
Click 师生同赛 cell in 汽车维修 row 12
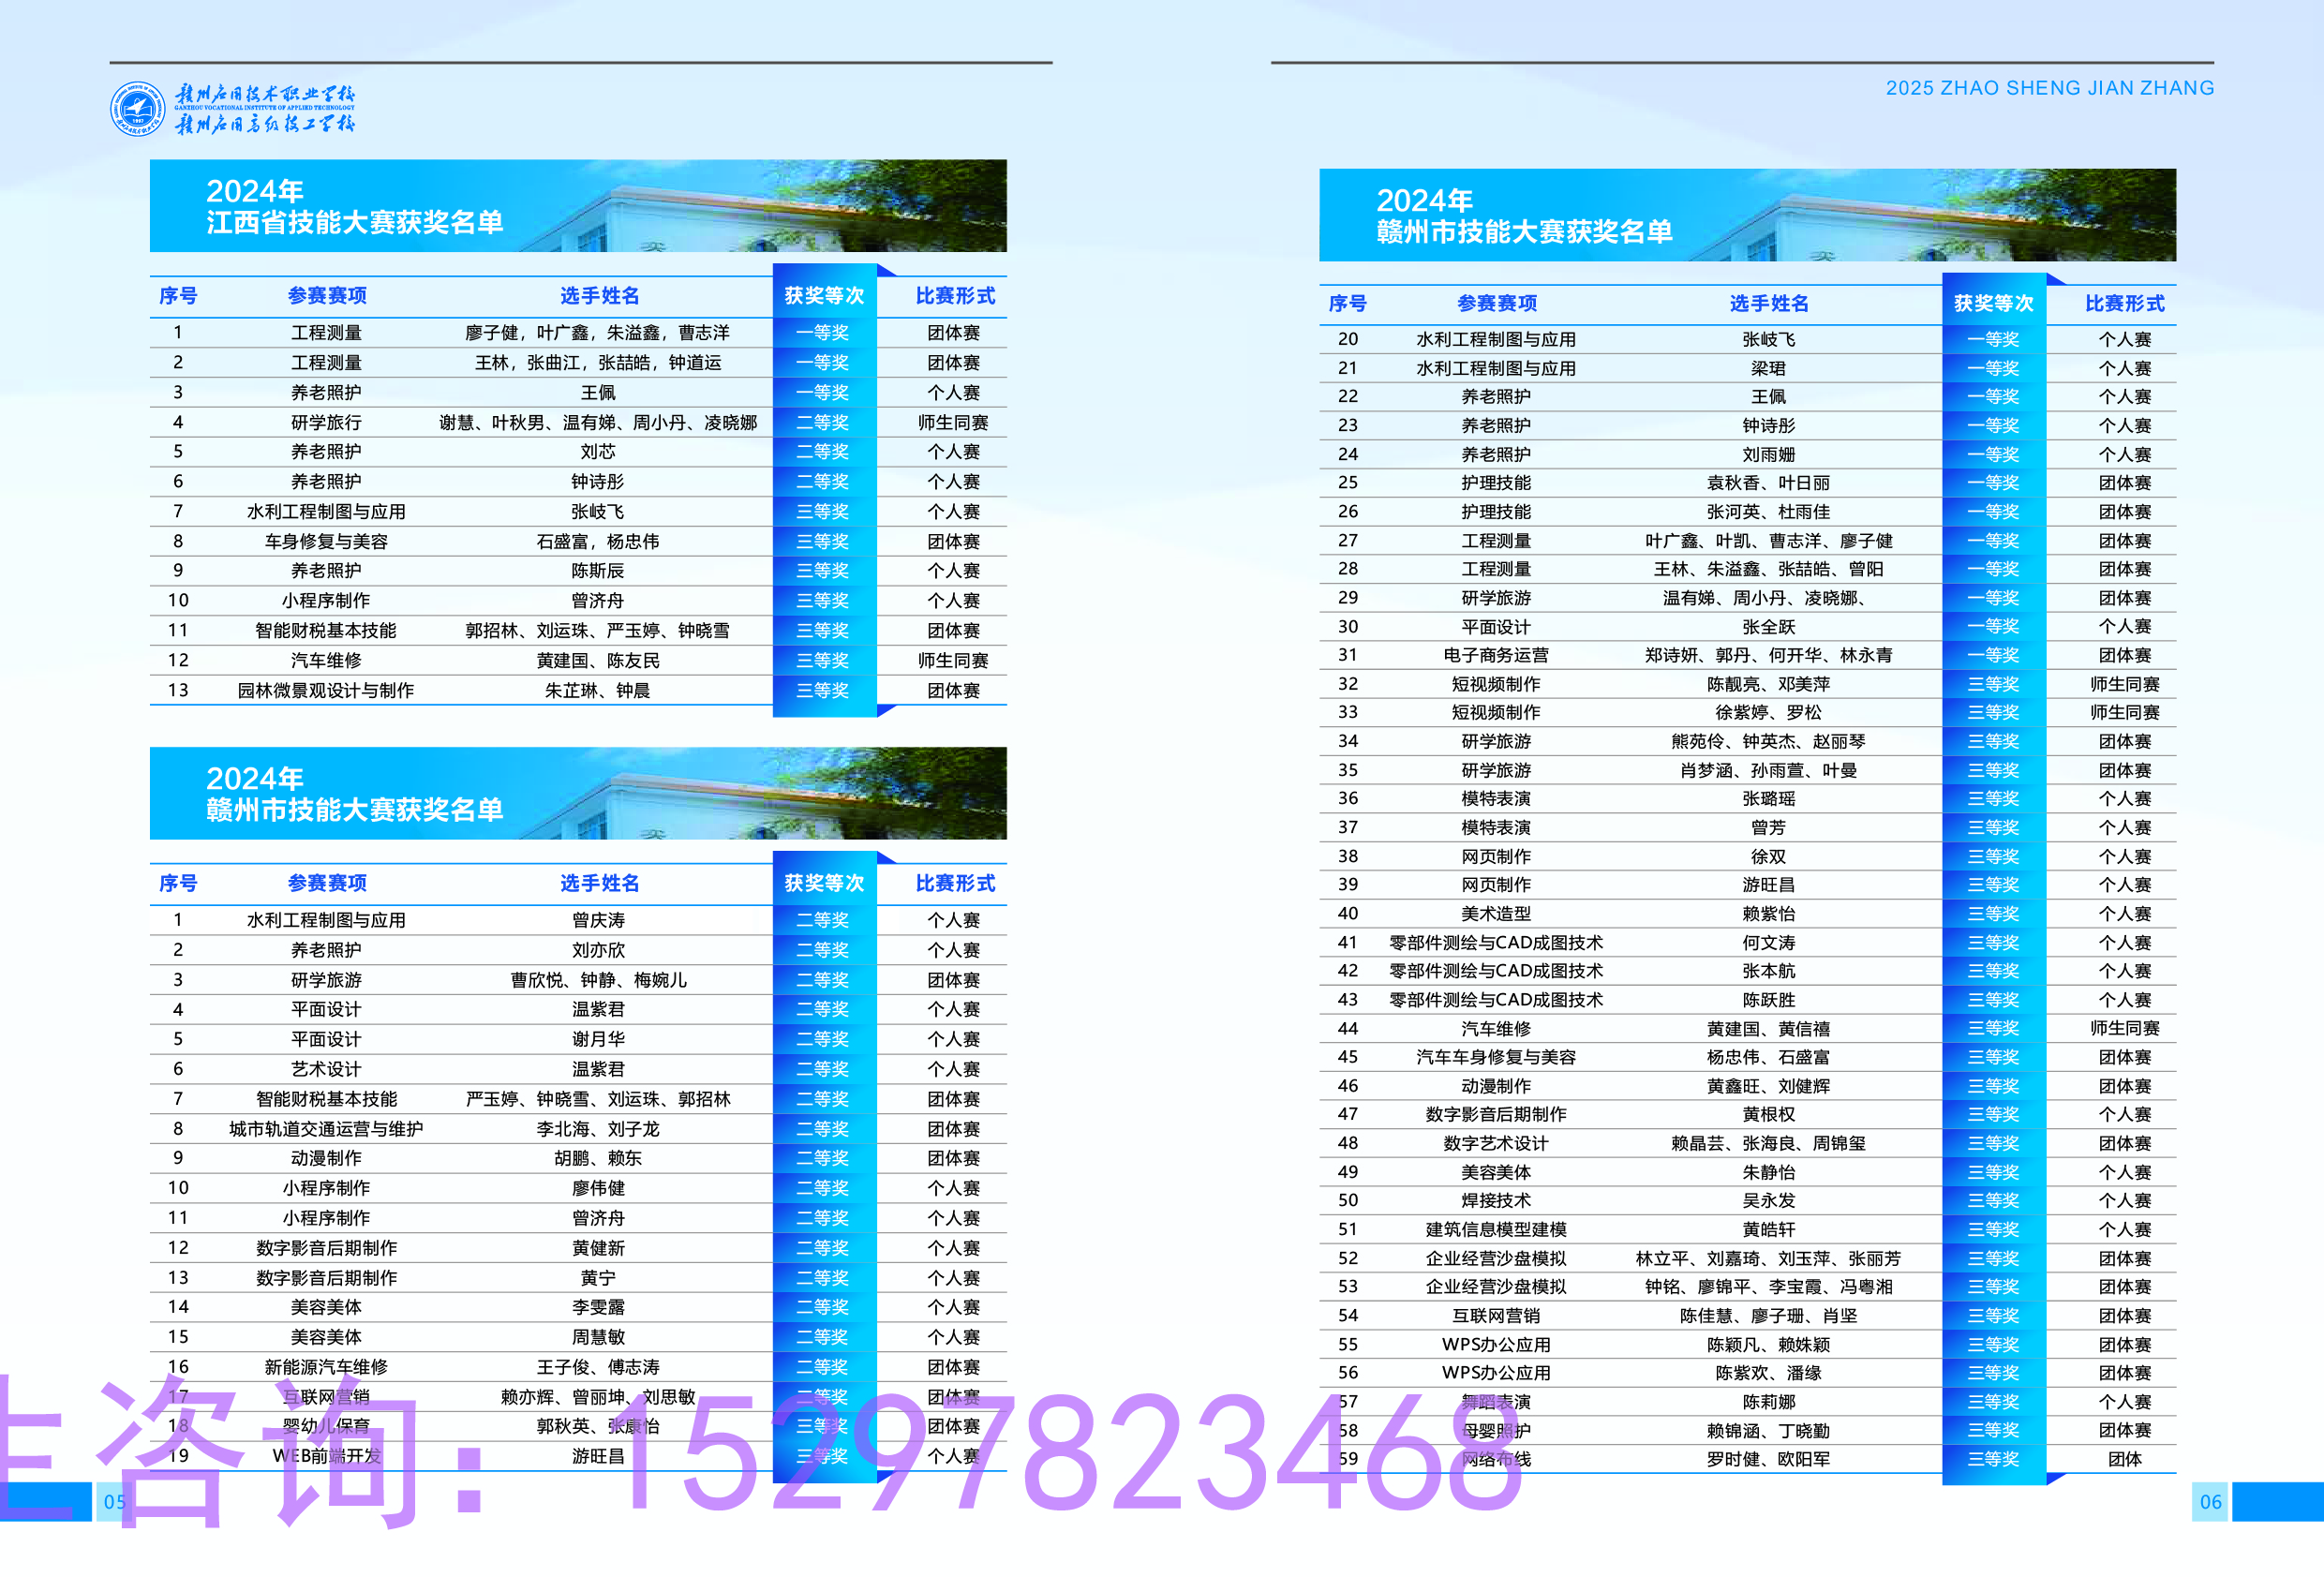click(953, 660)
